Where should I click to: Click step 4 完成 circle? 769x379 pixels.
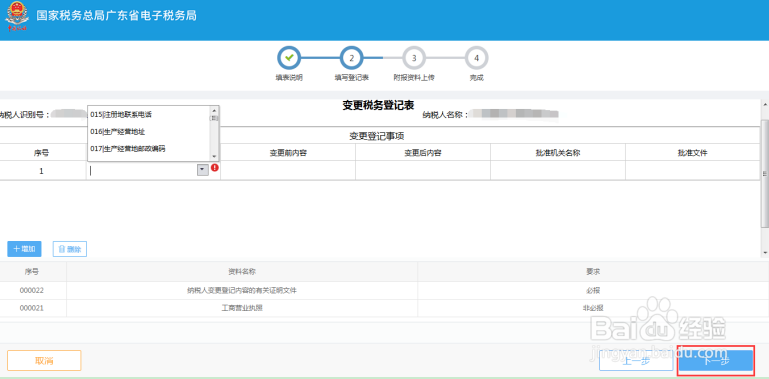tap(476, 58)
